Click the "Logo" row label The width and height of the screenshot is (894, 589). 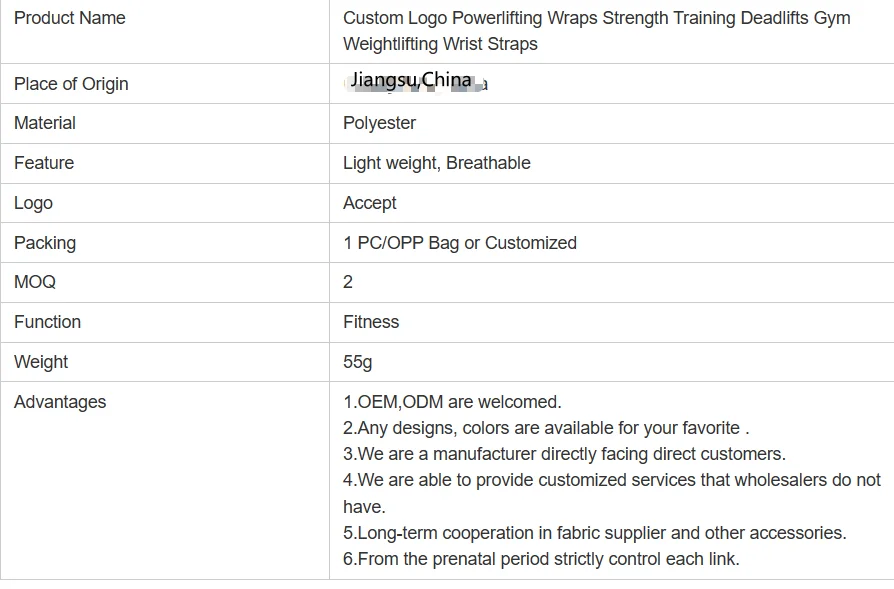(x=33, y=203)
